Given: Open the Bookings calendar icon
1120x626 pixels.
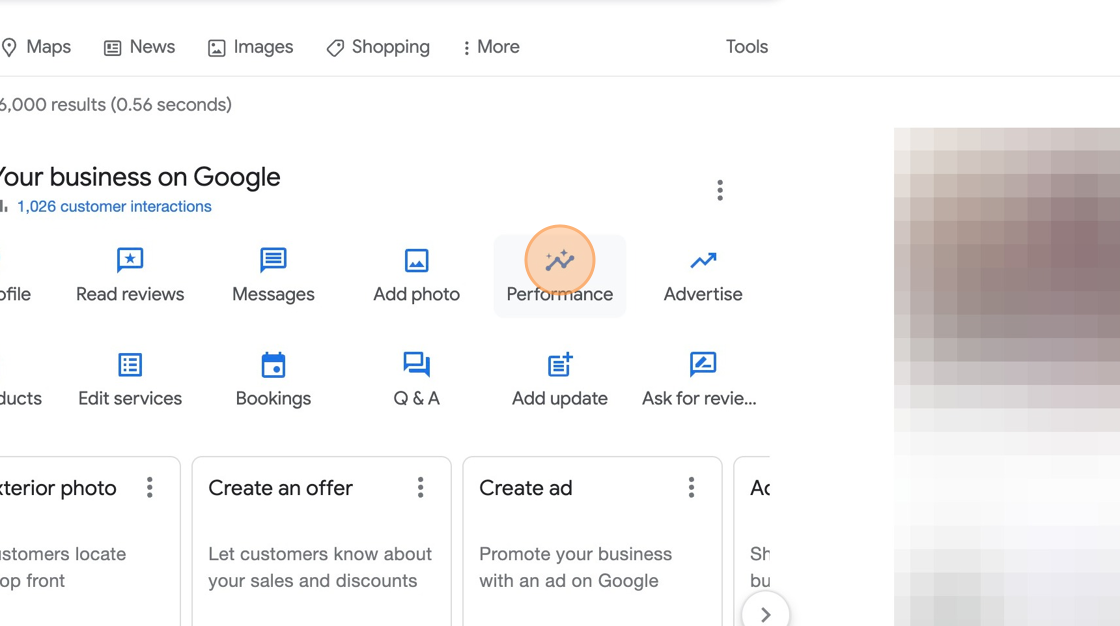Looking at the screenshot, I should point(274,364).
